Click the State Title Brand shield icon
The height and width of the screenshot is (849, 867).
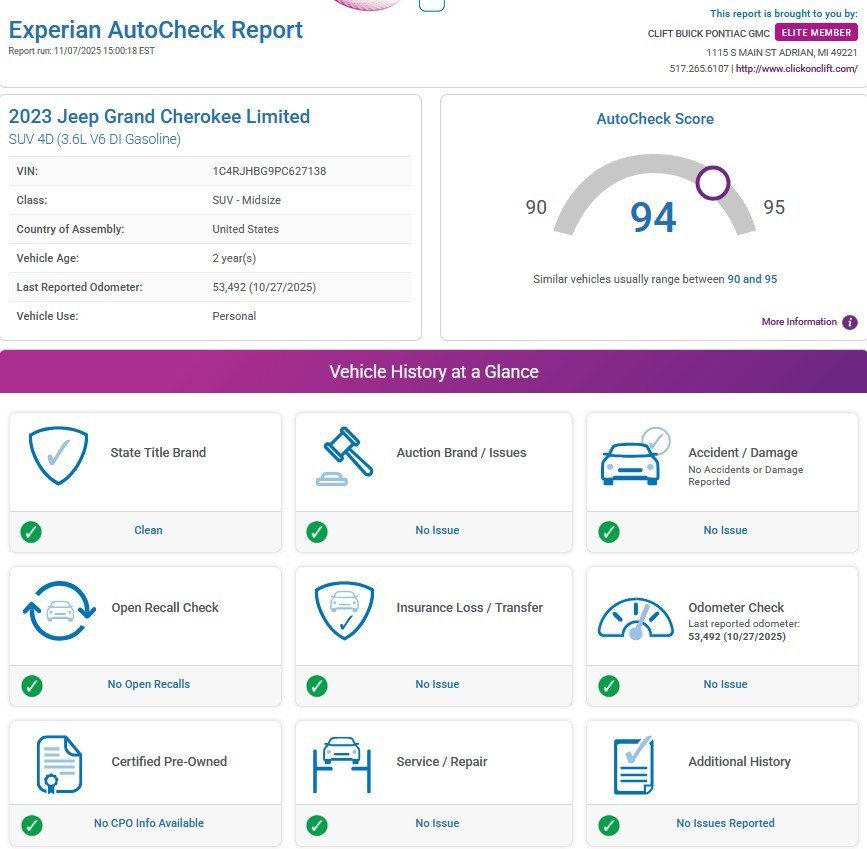[58, 455]
